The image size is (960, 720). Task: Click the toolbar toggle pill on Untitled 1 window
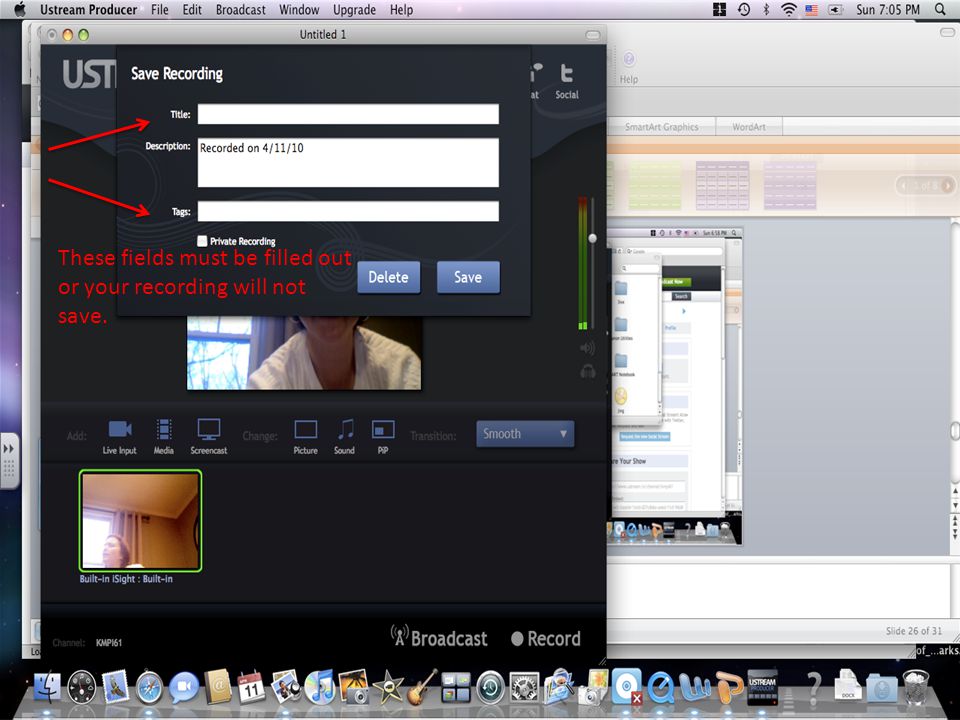pos(593,34)
